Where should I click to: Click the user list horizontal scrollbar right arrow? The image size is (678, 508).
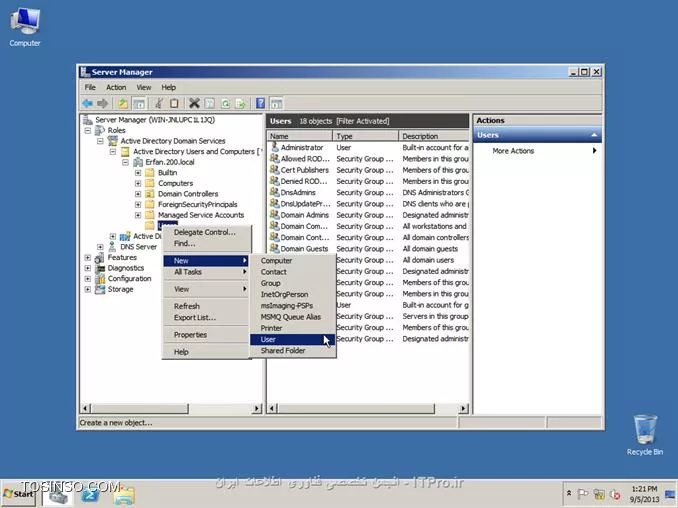point(464,408)
